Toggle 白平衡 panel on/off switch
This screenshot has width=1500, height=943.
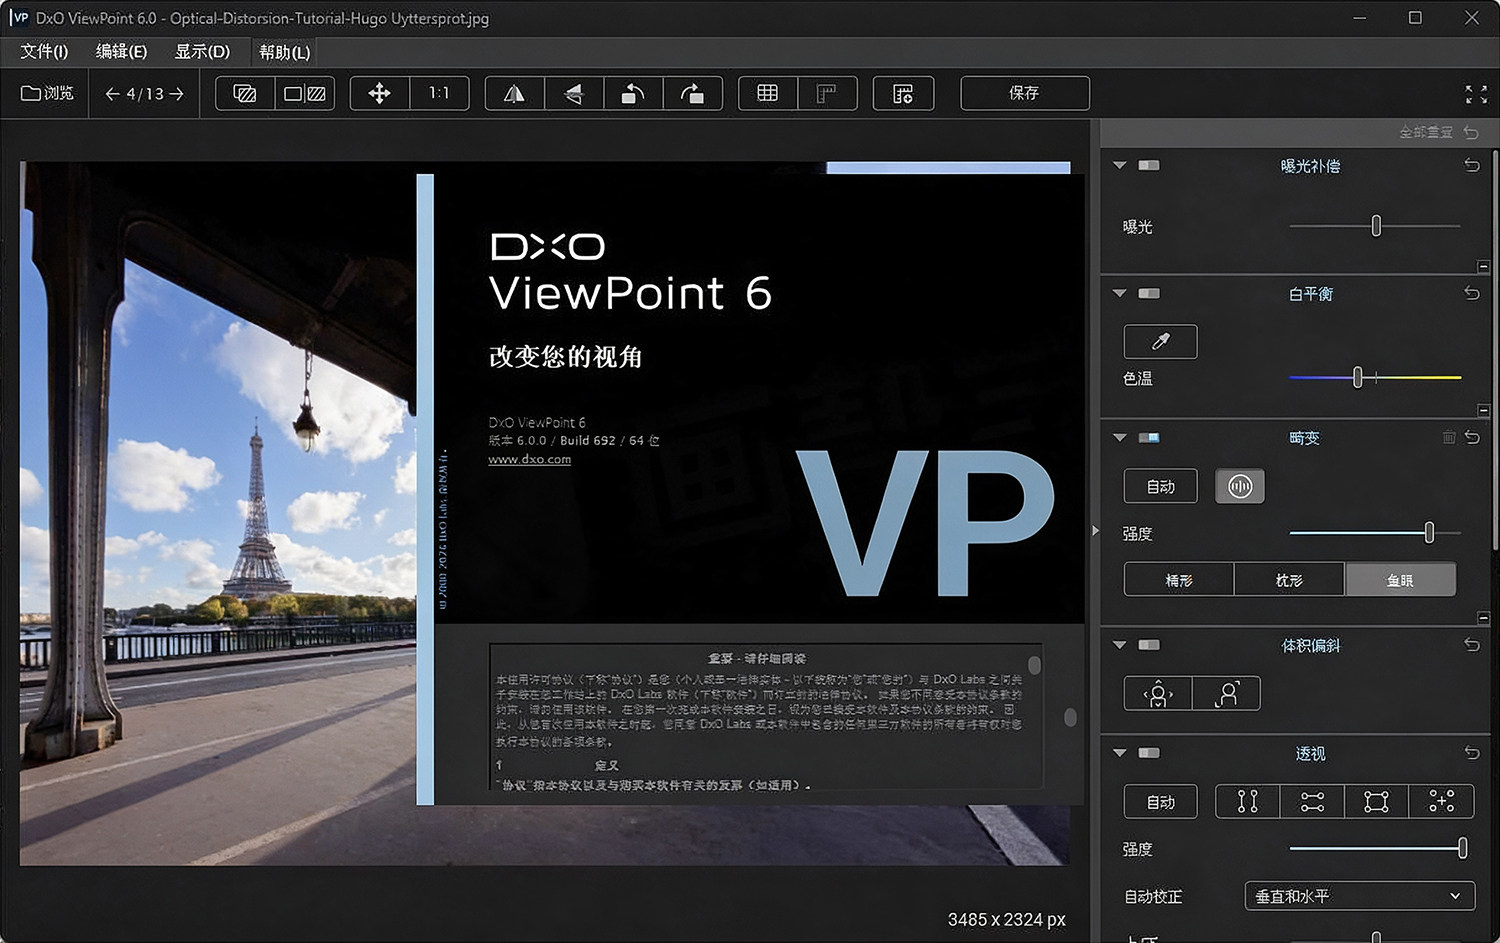coord(1149,293)
